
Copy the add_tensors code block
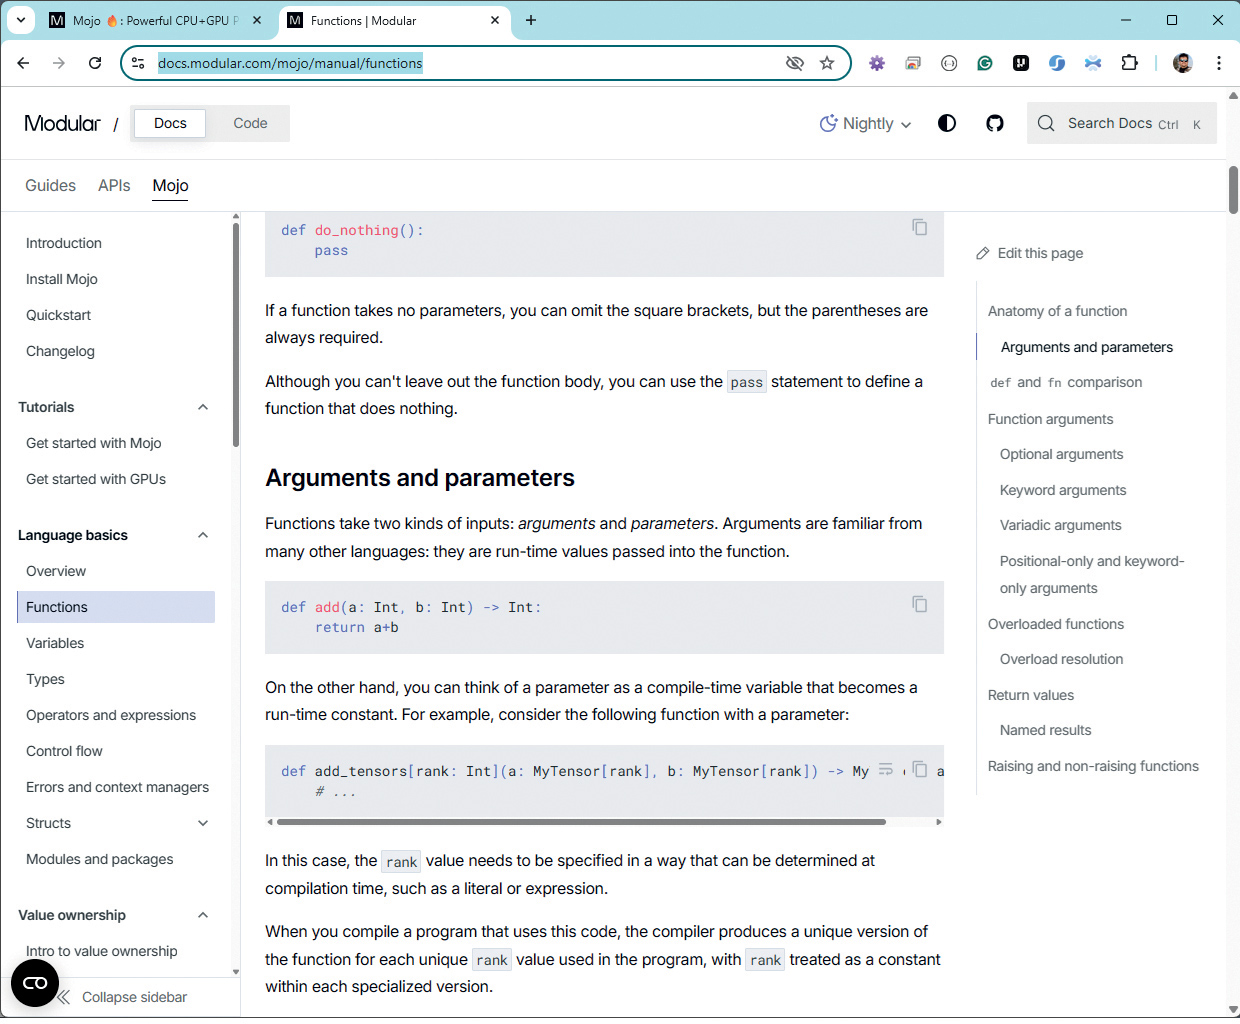(920, 770)
